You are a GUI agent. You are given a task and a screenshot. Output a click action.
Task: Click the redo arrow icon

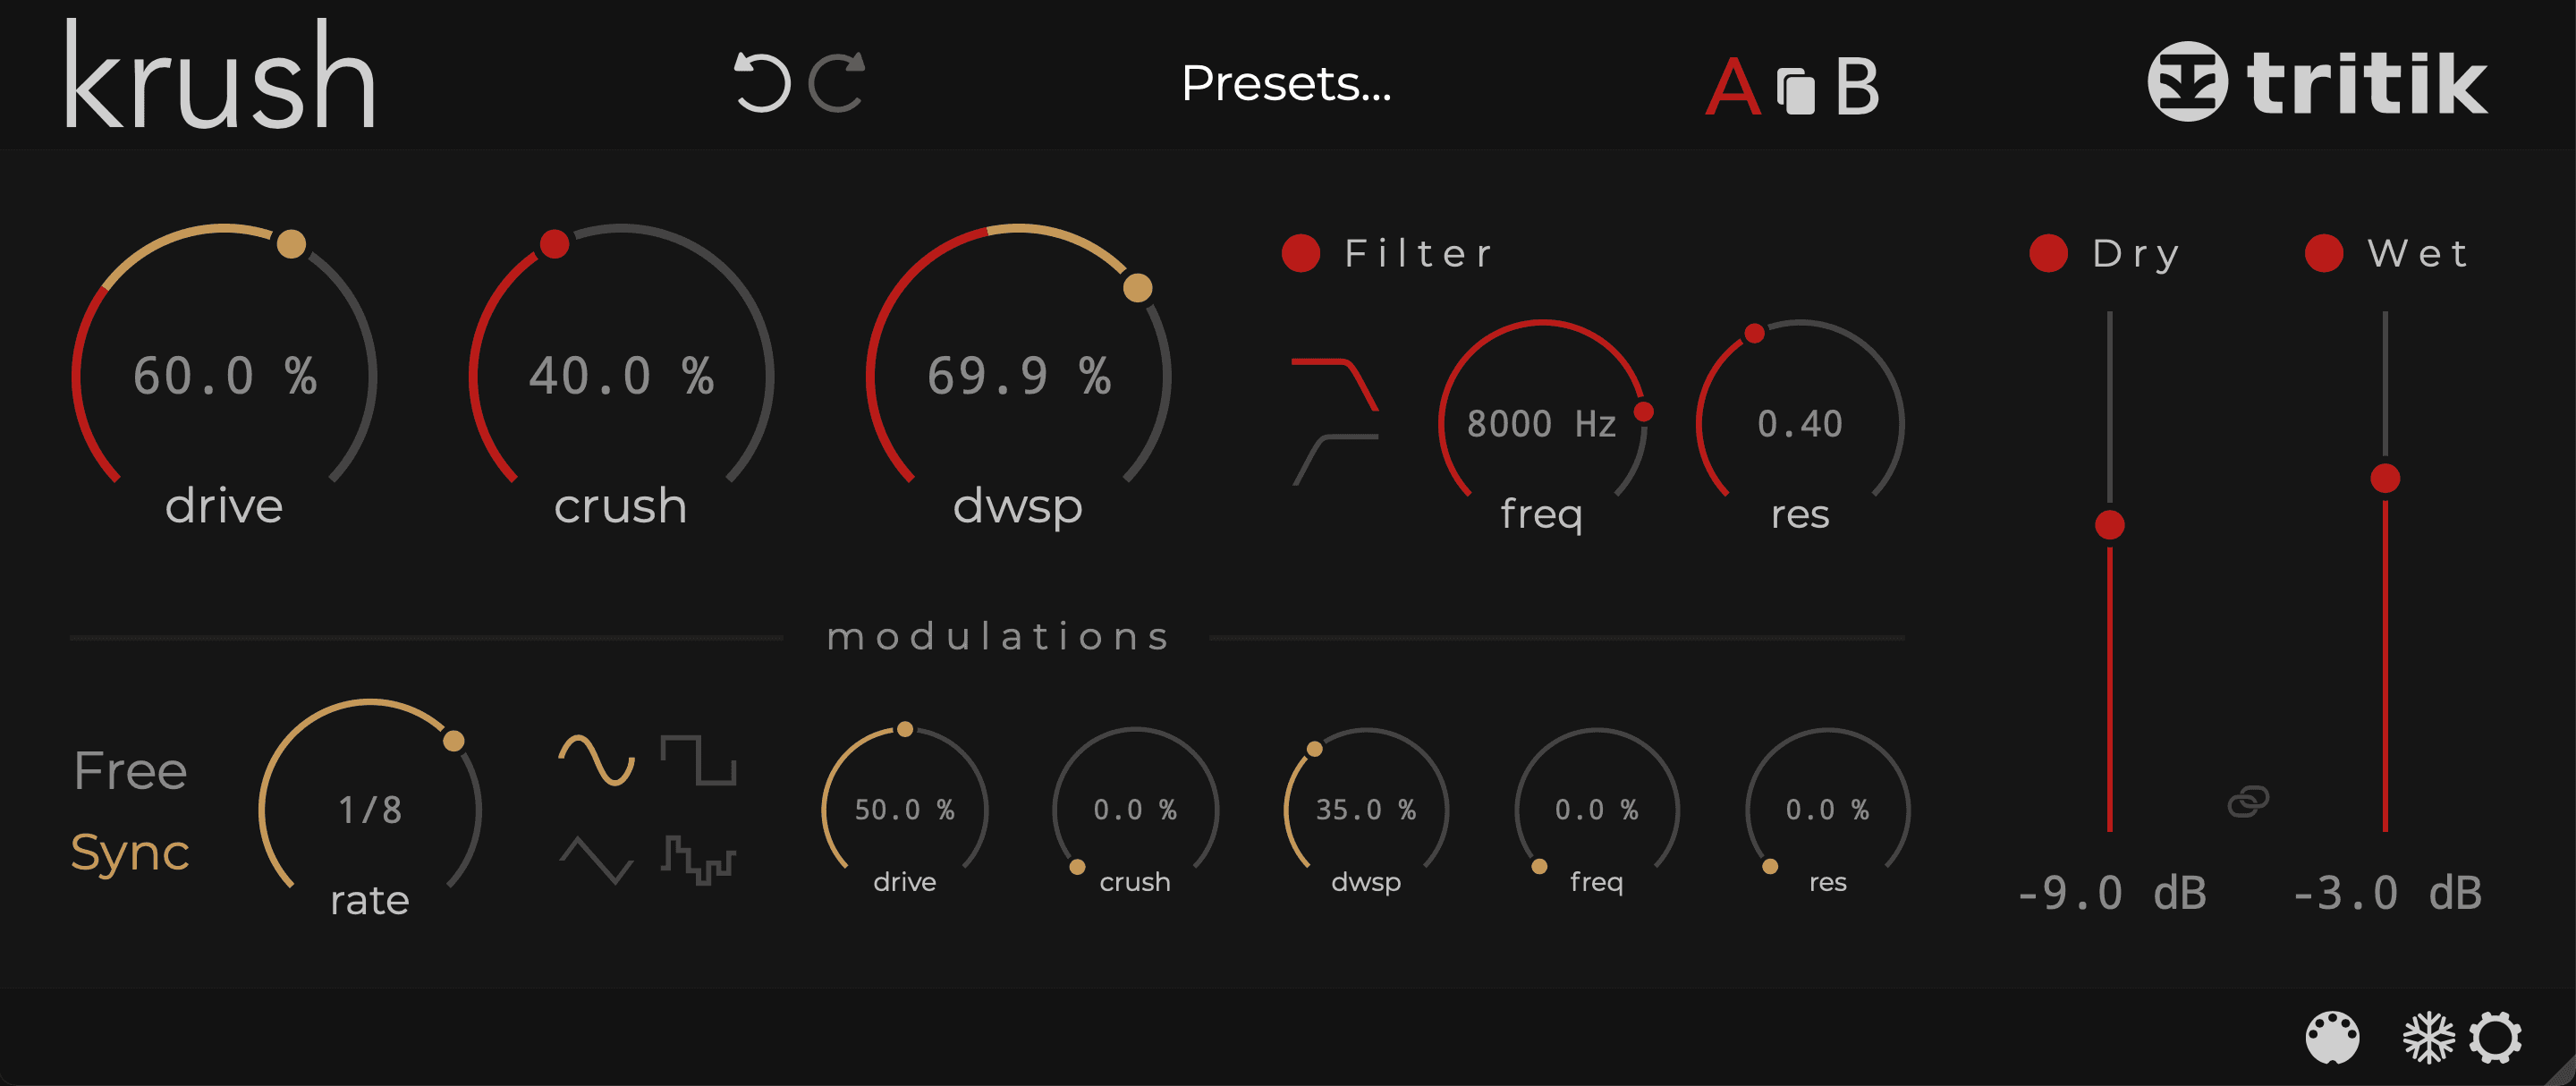[837, 81]
